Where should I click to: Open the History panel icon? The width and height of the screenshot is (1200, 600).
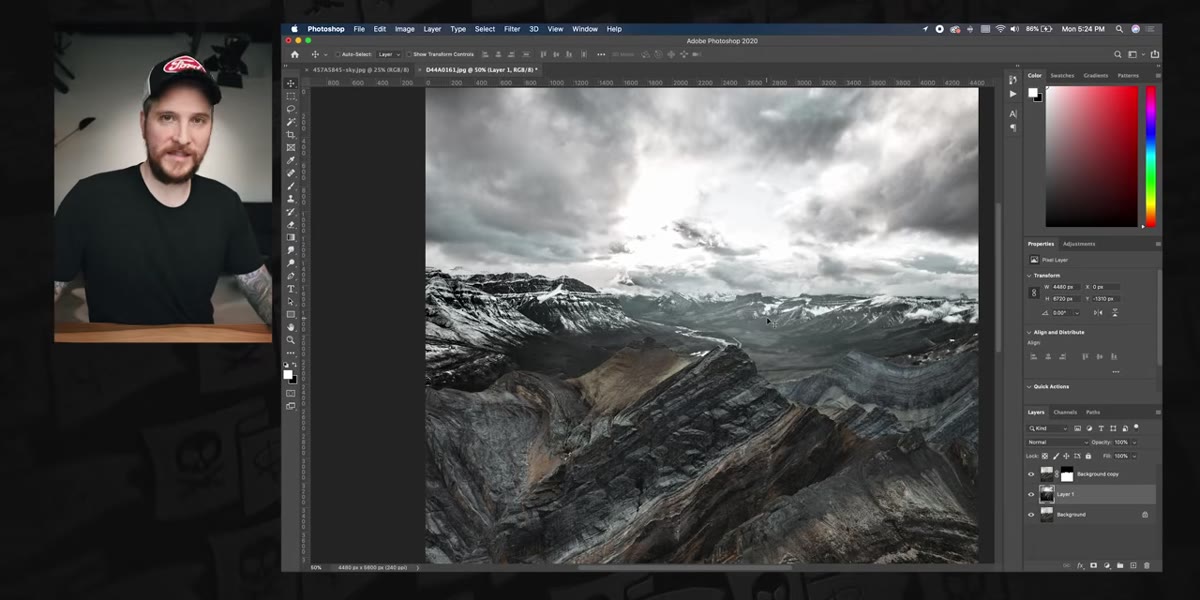(1013, 80)
